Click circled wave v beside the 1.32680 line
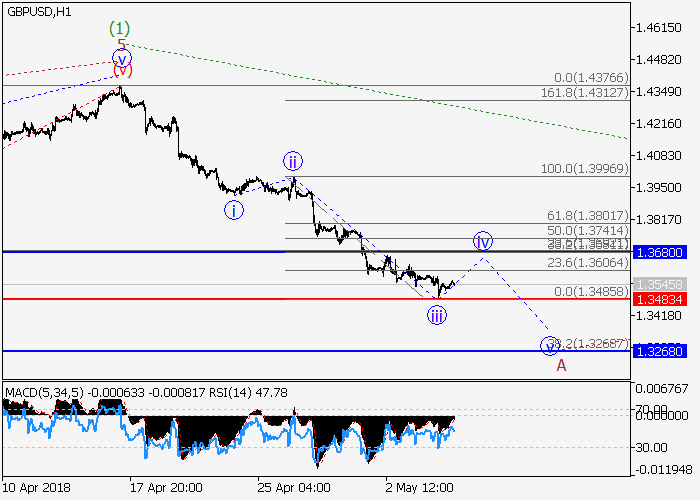Screen dimensions: 700x500 pos(549,346)
